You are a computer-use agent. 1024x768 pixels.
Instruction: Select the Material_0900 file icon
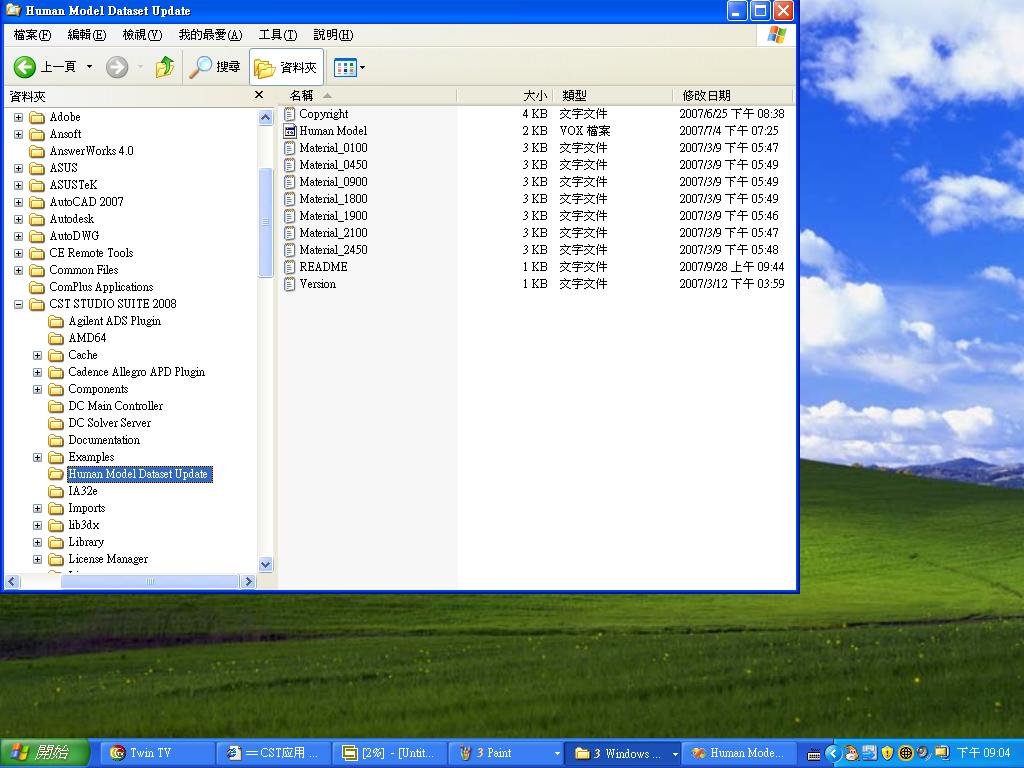(290, 182)
